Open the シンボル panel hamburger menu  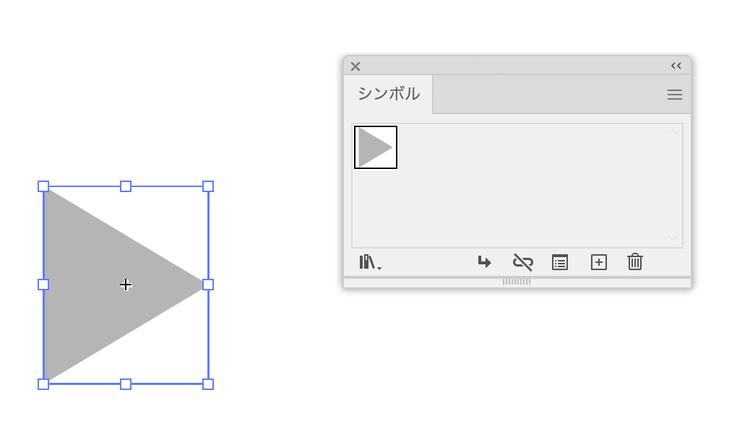point(675,95)
